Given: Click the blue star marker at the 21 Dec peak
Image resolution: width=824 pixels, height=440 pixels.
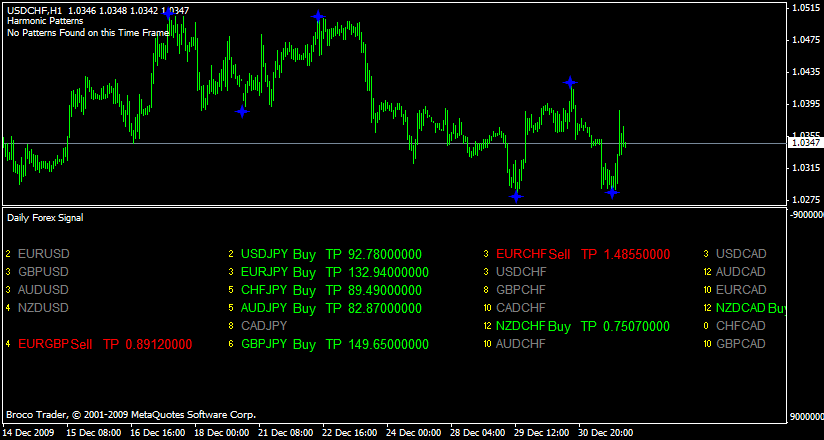Looking at the screenshot, I should tap(318, 16).
